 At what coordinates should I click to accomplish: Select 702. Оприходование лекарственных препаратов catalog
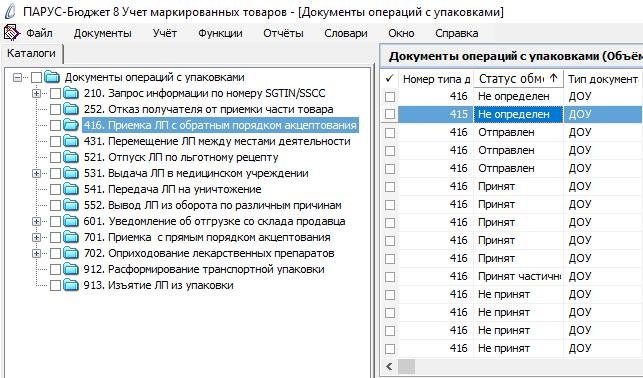coord(209,253)
